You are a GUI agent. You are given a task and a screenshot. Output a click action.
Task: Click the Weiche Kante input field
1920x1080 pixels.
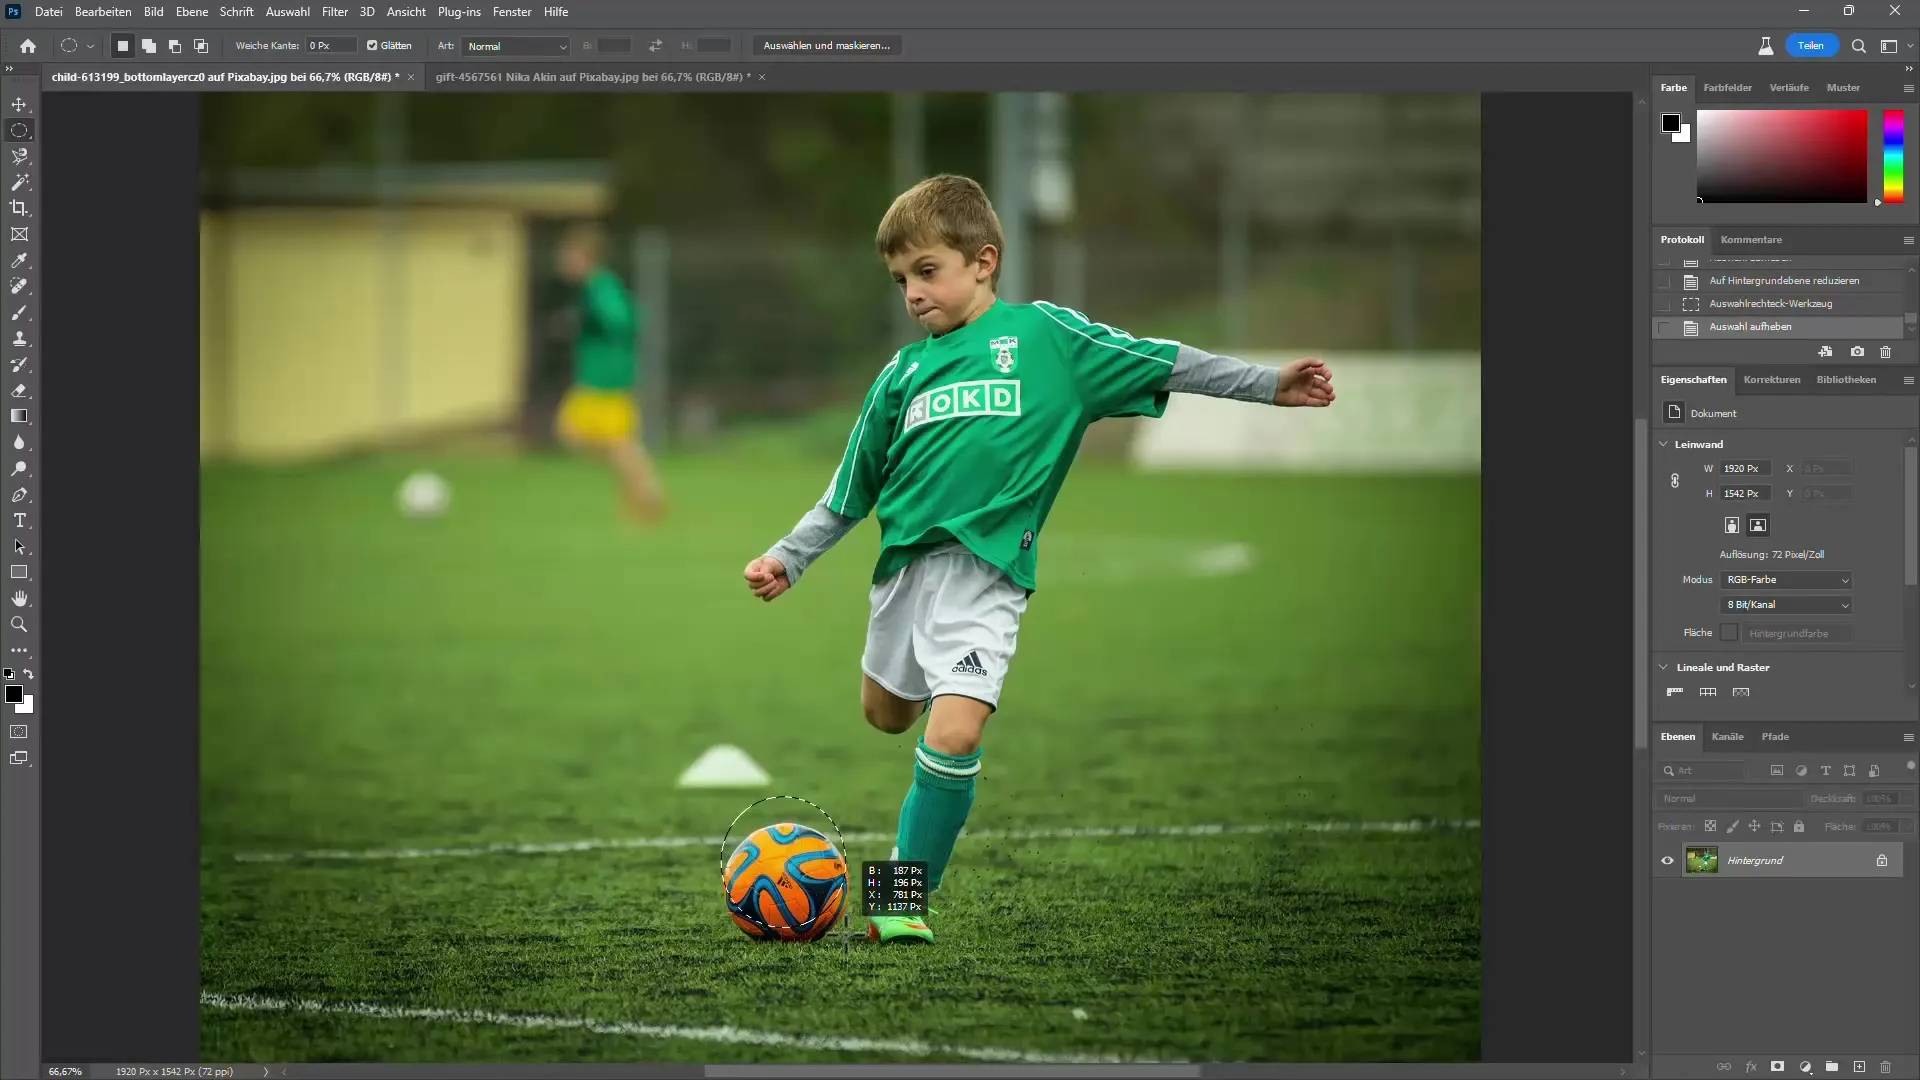click(x=330, y=46)
